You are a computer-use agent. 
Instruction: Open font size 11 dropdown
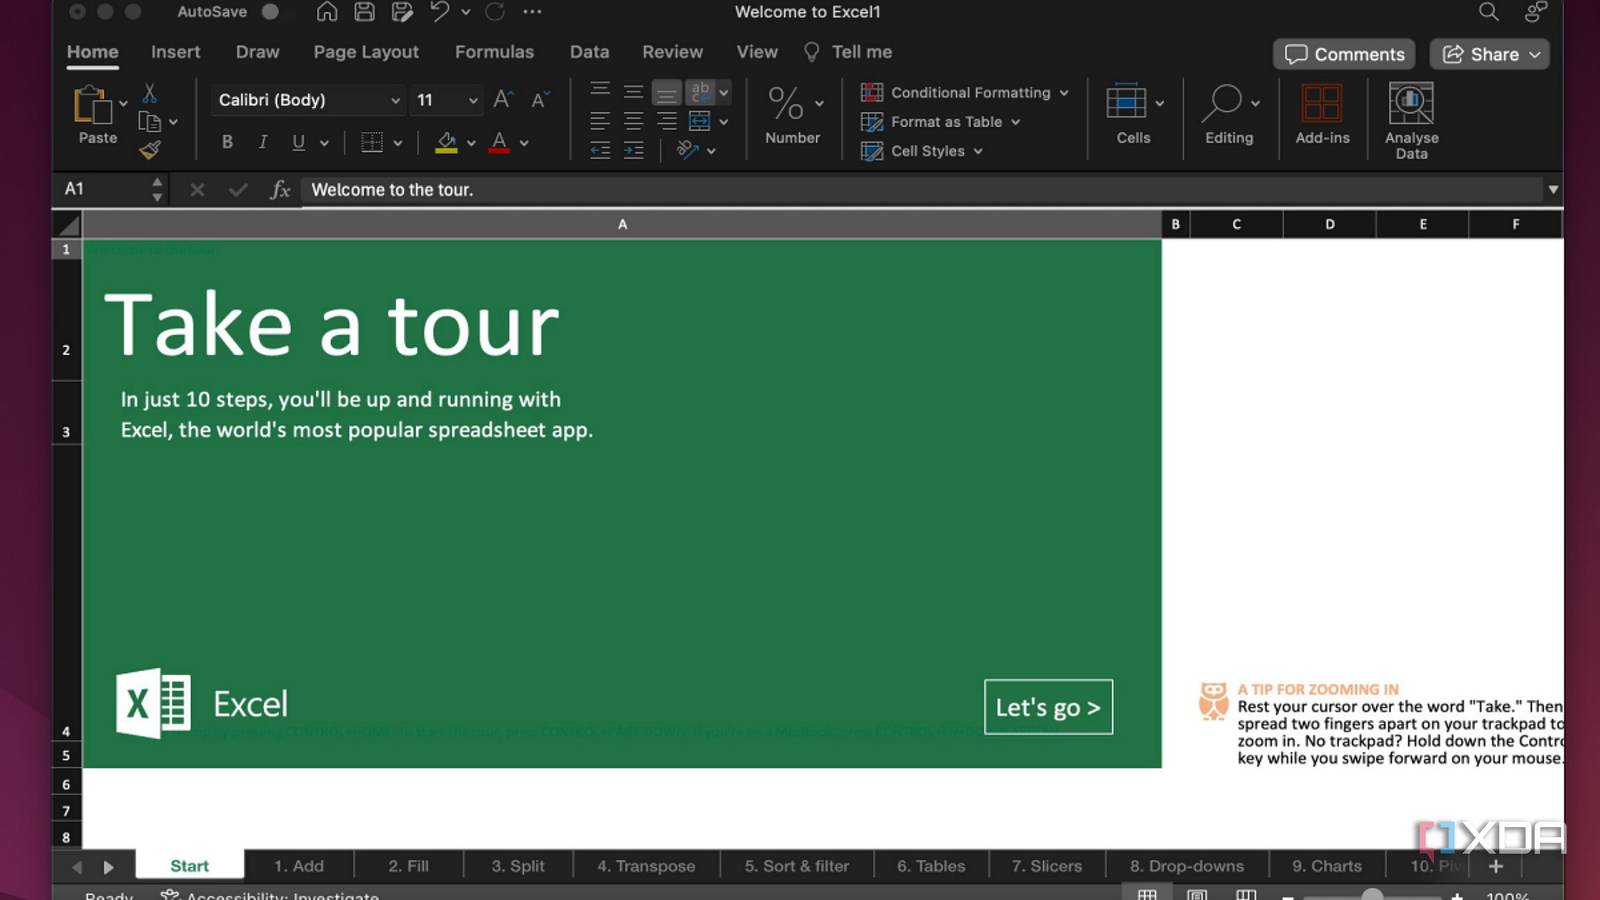(x=473, y=100)
